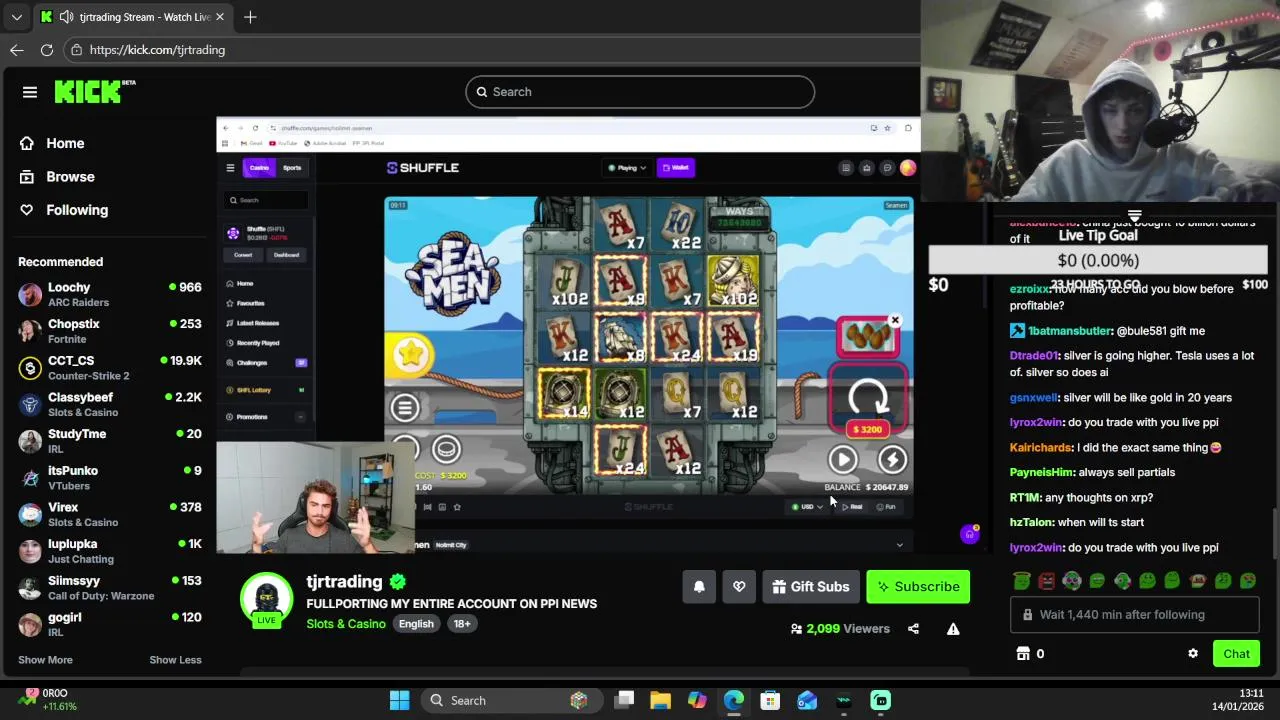This screenshot has height=720, width=1280.
Task: Click the Gift Subs button
Action: coord(810,587)
